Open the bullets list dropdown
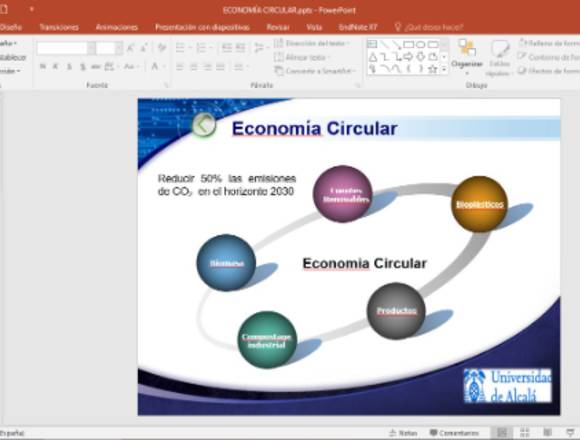Image resolution: width=580 pixels, height=440 pixels. (x=190, y=48)
